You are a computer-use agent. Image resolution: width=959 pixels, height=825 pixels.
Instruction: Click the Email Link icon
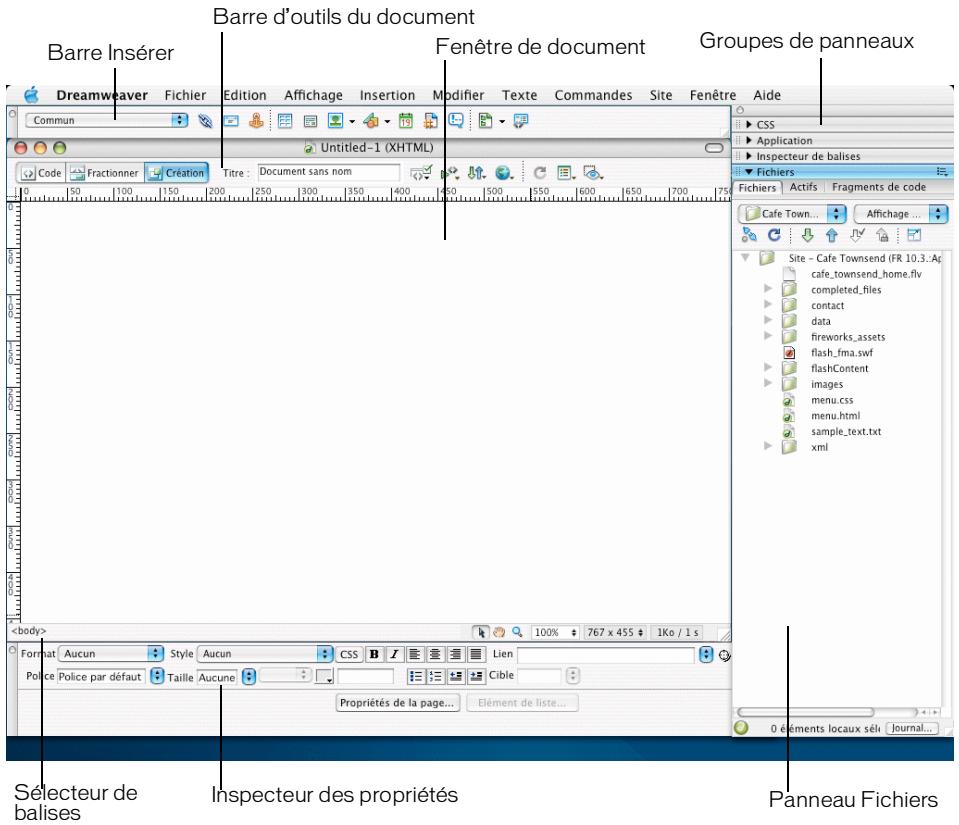pos(231,121)
